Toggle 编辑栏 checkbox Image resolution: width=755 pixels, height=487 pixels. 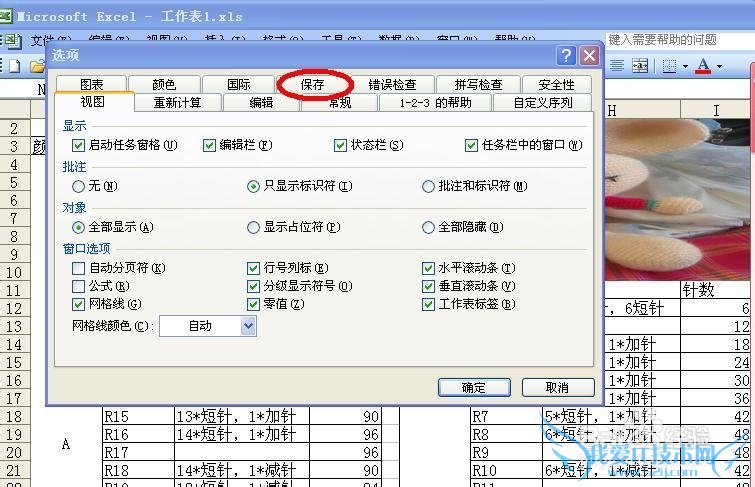point(209,145)
